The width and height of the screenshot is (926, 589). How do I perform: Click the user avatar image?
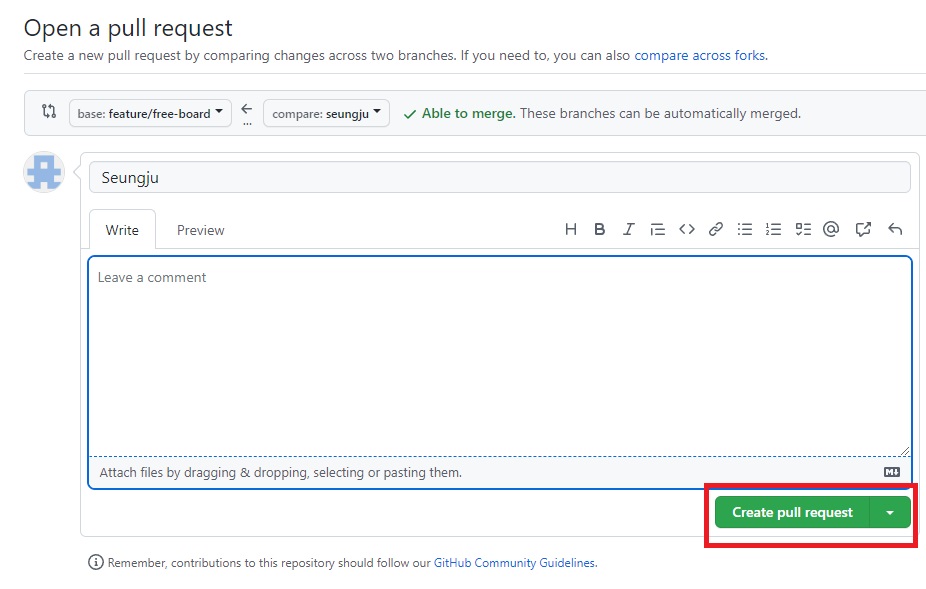pyautogui.click(x=44, y=172)
